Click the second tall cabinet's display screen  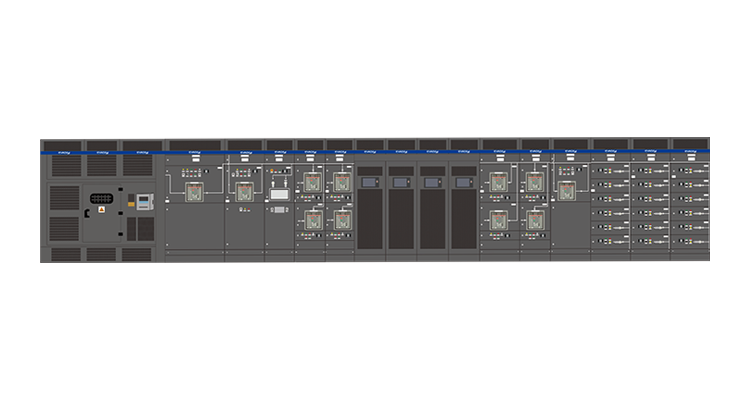pyautogui.click(x=401, y=183)
